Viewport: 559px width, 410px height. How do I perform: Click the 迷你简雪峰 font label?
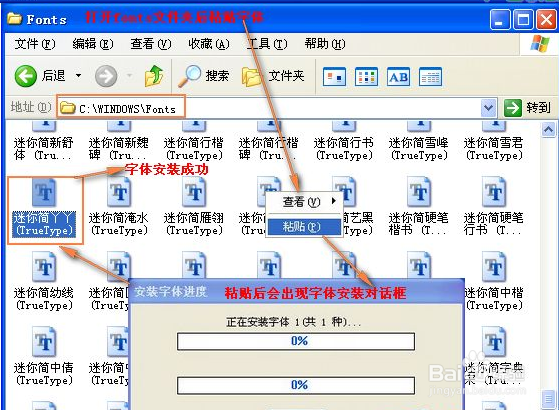(419, 149)
